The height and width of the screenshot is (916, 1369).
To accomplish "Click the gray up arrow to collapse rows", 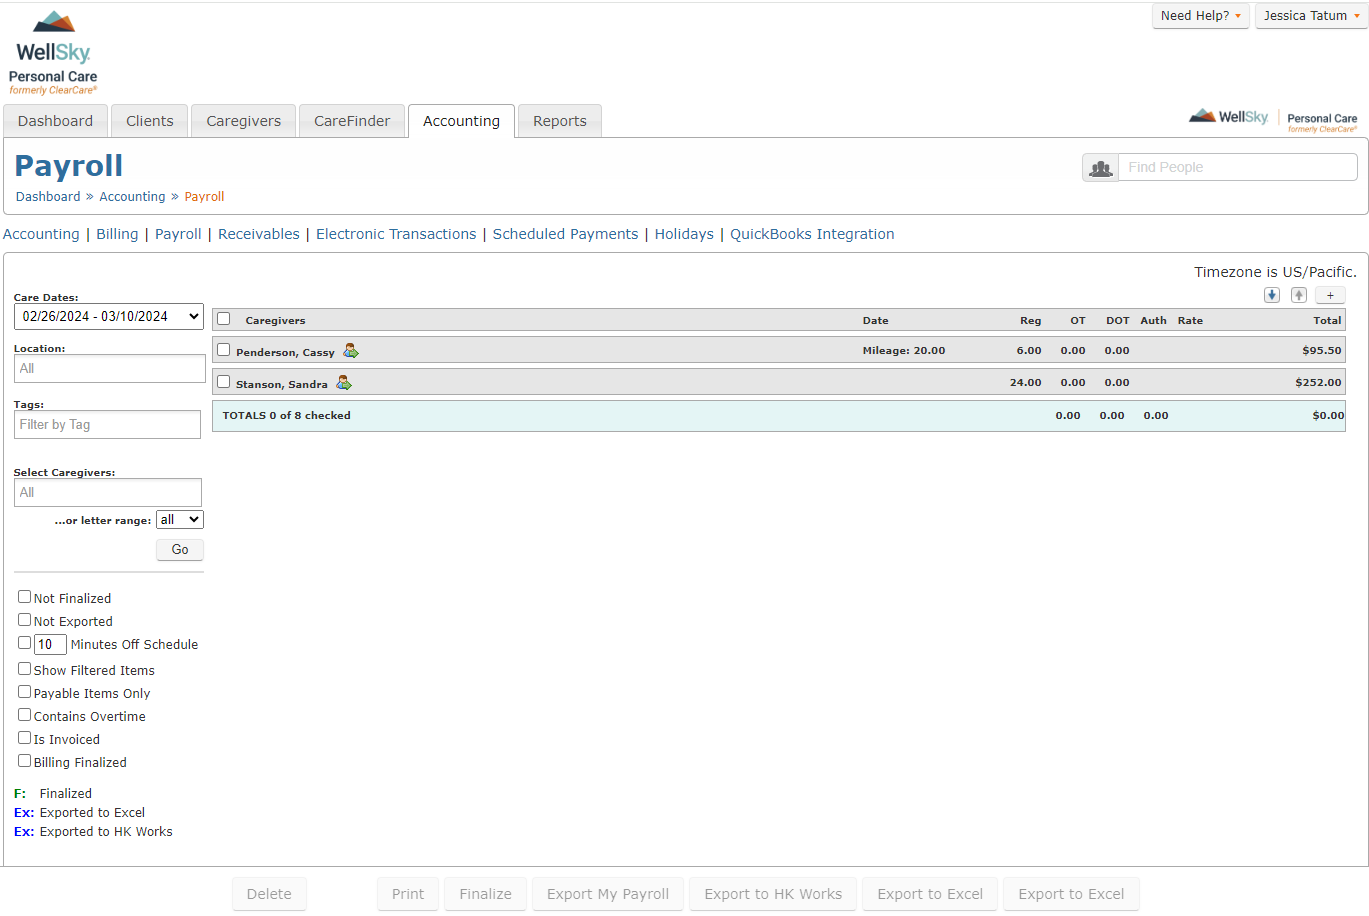I will (1299, 294).
